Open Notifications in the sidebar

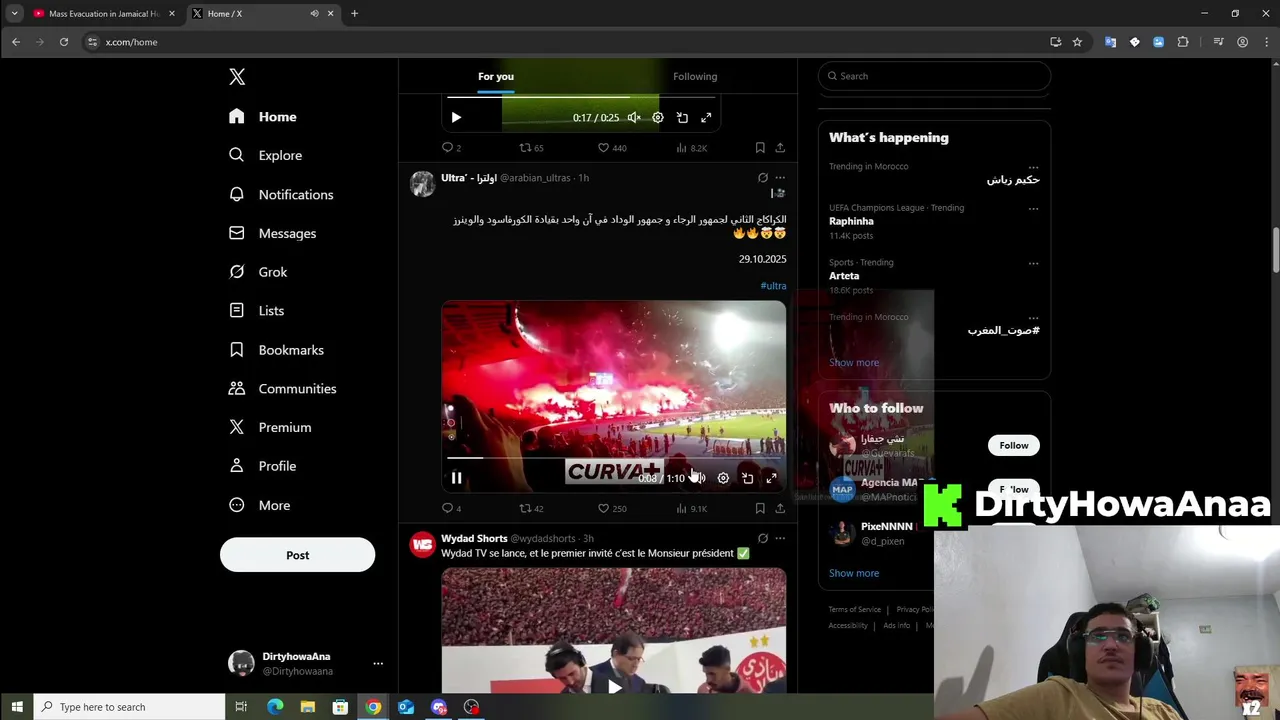281,194
